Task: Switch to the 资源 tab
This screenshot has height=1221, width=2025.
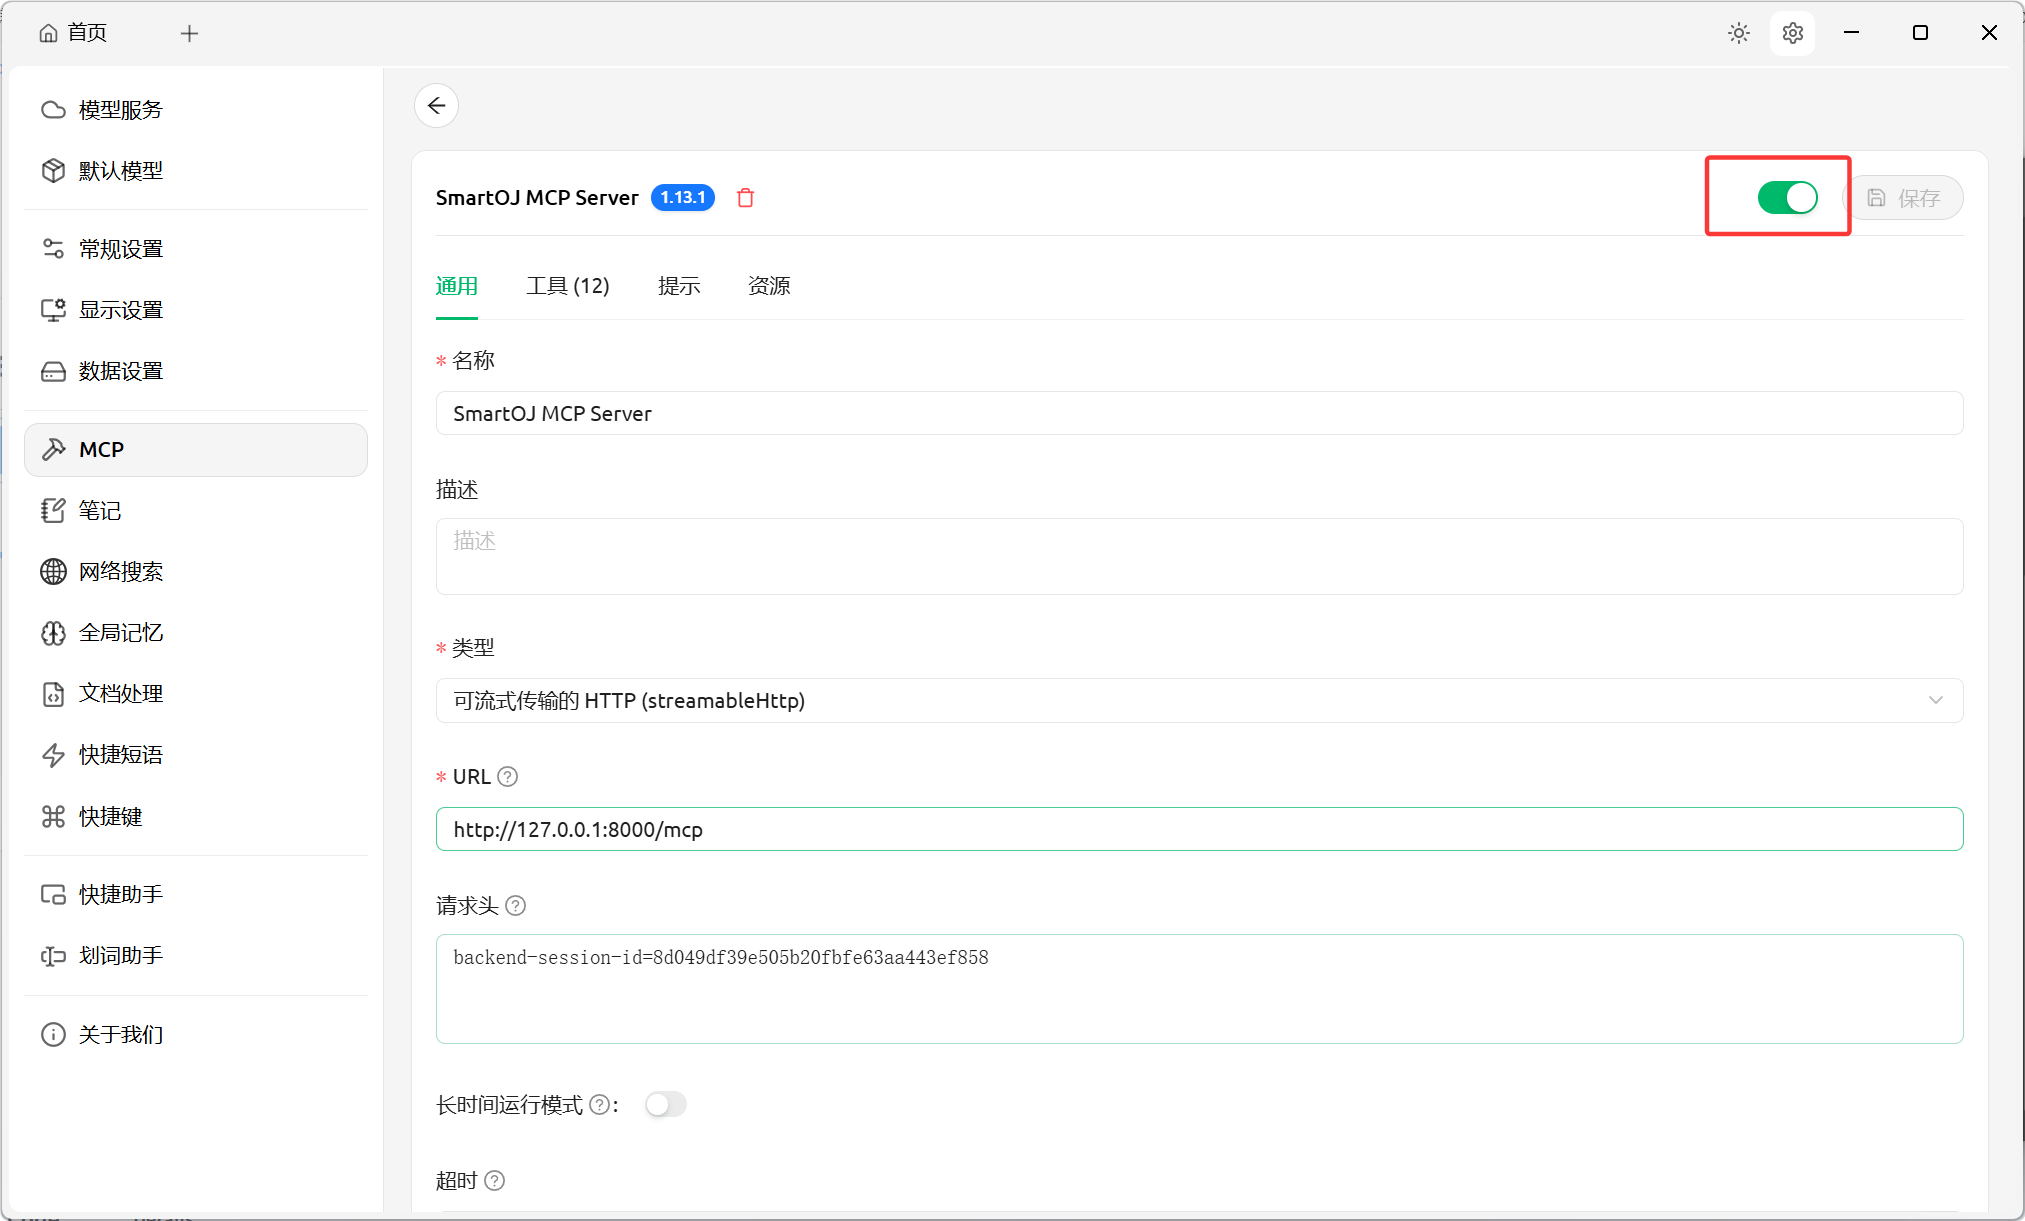Action: click(x=769, y=287)
